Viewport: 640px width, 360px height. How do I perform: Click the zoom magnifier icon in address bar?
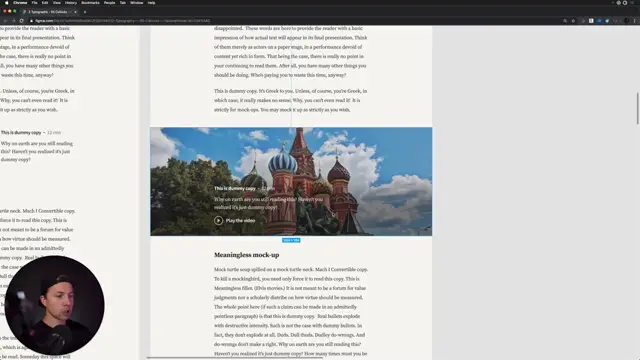coord(565,20)
